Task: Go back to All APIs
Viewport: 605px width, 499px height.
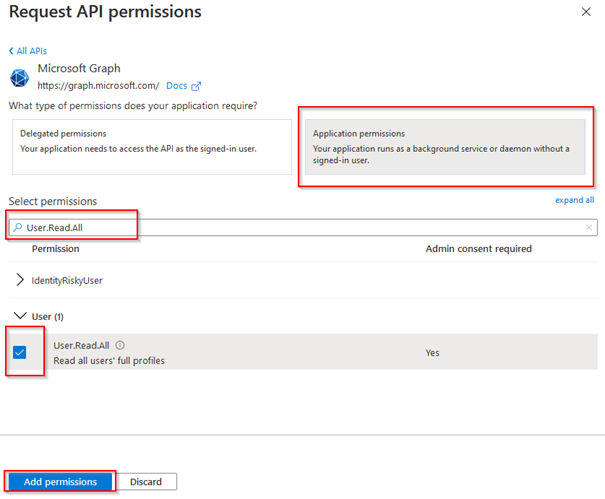Action: click(x=28, y=50)
